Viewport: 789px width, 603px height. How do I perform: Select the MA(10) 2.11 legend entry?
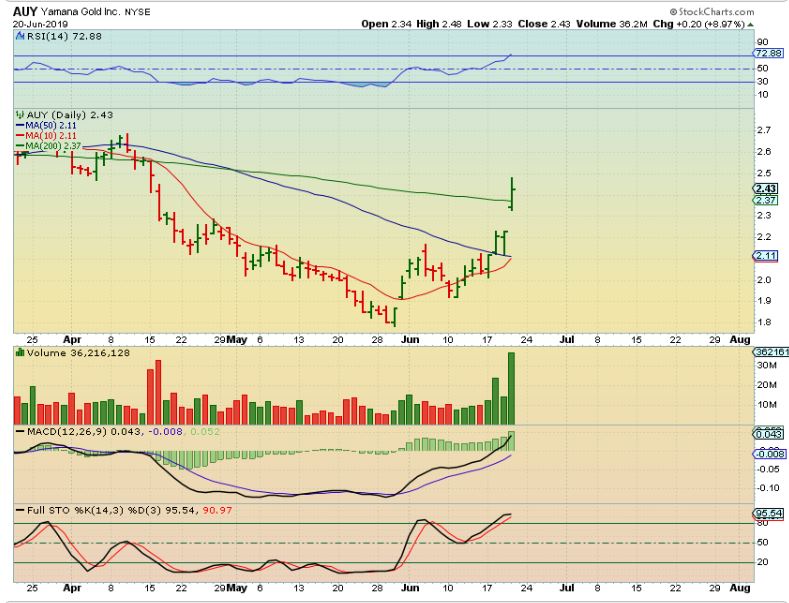[46, 135]
